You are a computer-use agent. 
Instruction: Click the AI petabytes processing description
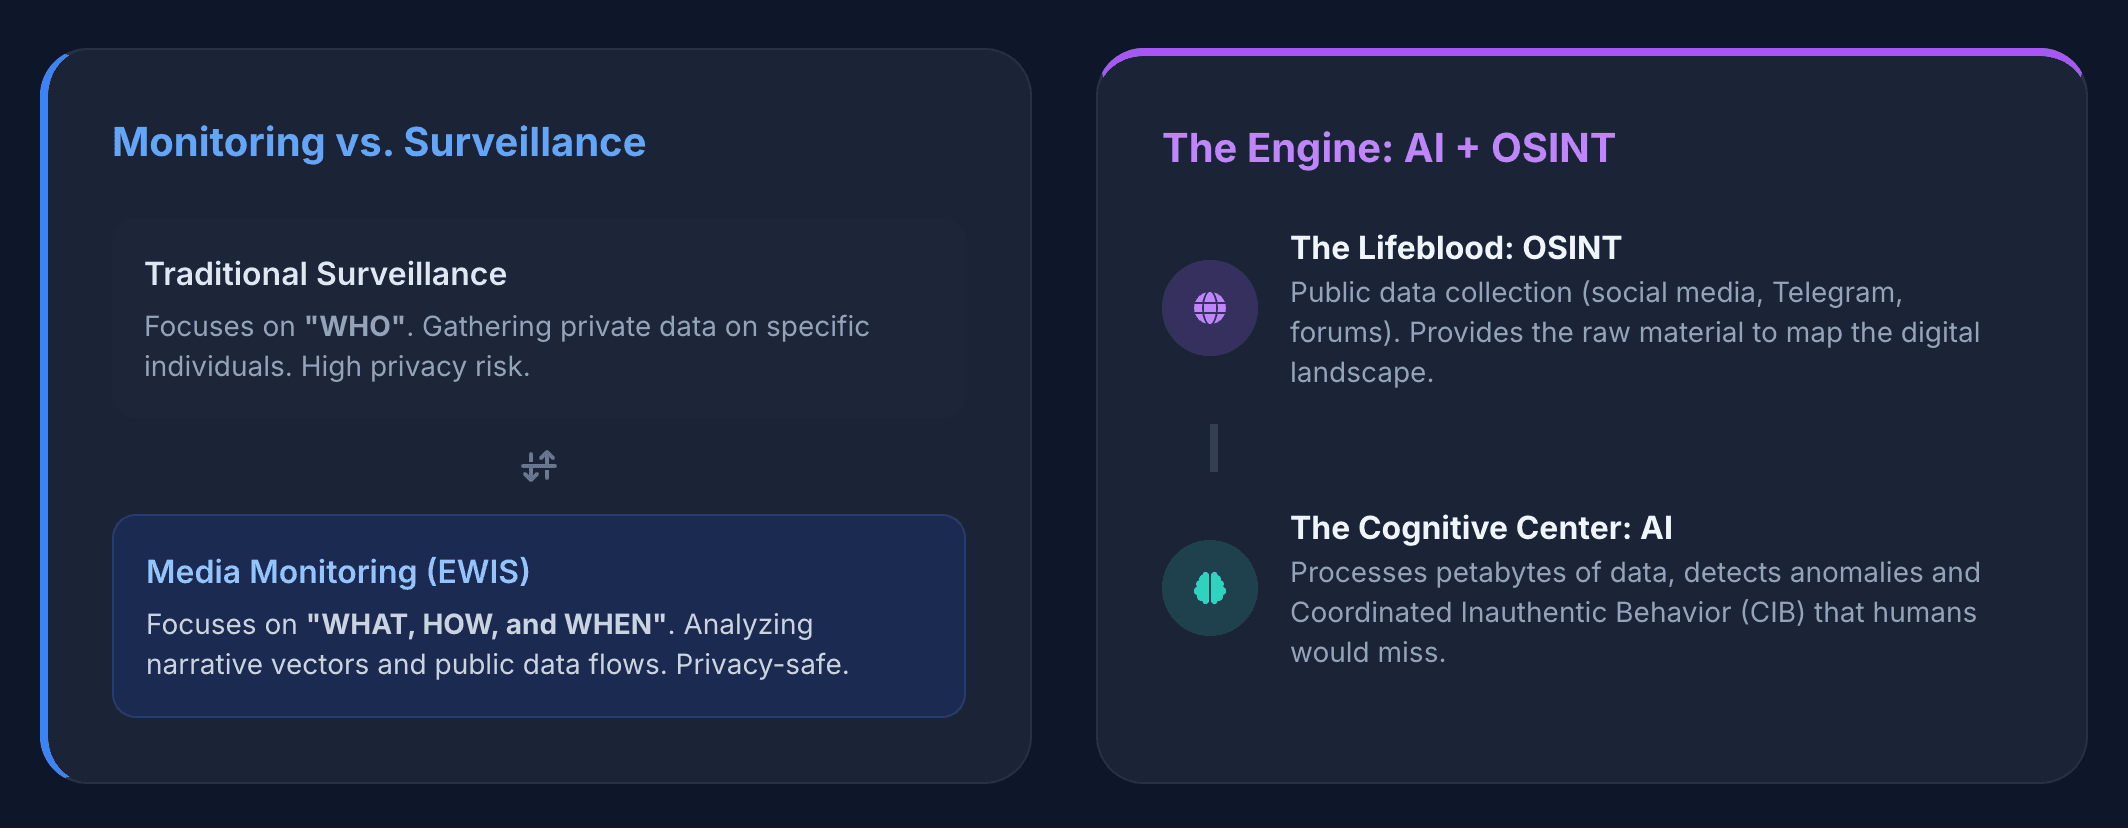click(x=1634, y=612)
